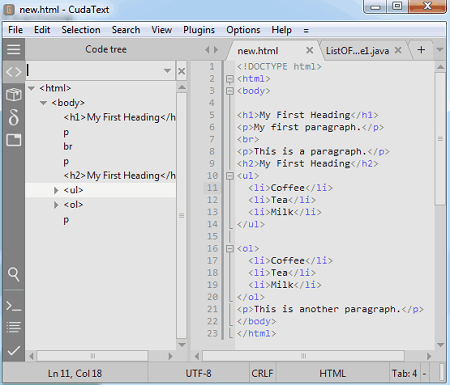Click the editor vertical scrollbar down arrow
450x385 pixels.
(440, 345)
